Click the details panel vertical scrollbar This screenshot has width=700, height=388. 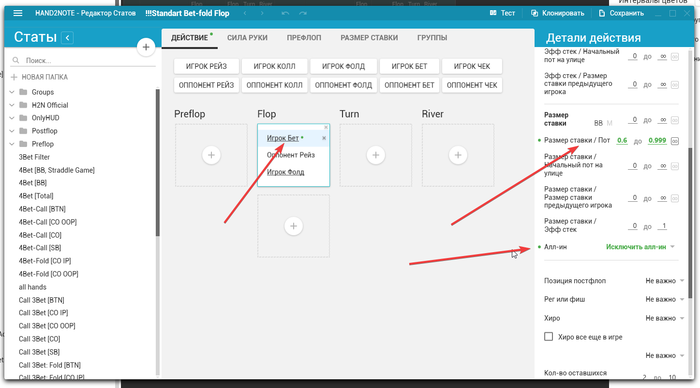[691, 223]
